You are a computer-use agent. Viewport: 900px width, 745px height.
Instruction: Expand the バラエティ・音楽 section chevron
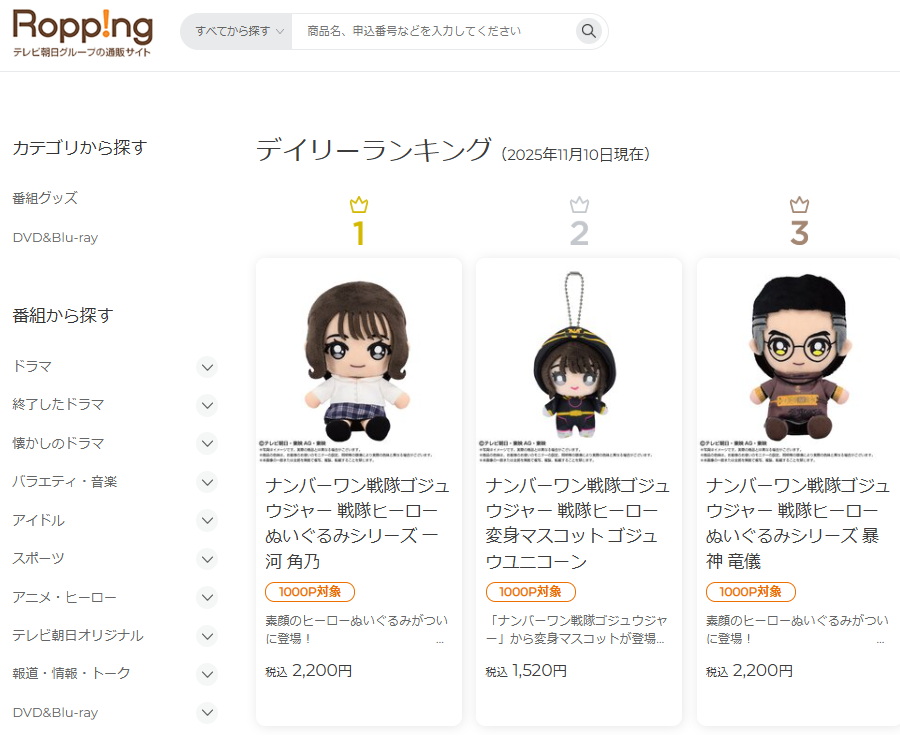[207, 482]
